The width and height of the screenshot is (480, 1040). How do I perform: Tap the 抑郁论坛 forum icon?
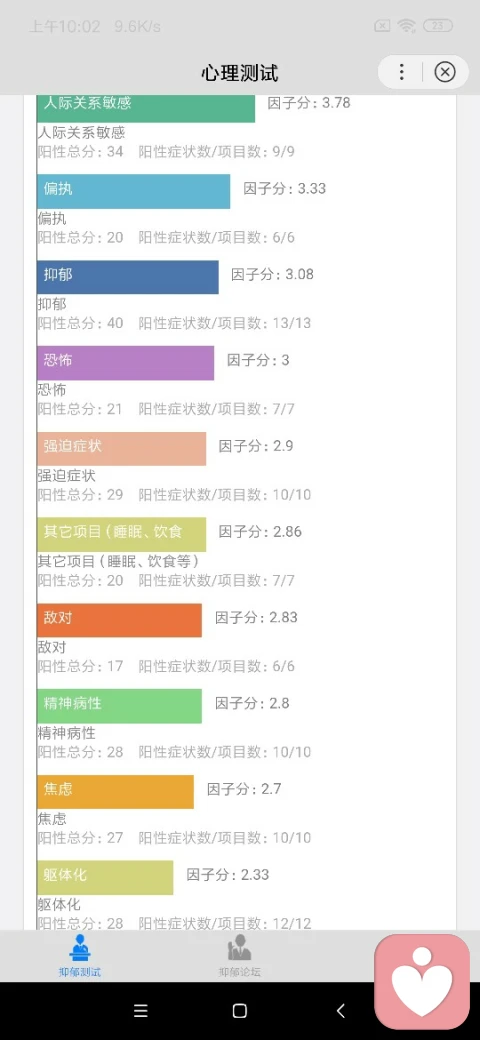pyautogui.click(x=239, y=948)
